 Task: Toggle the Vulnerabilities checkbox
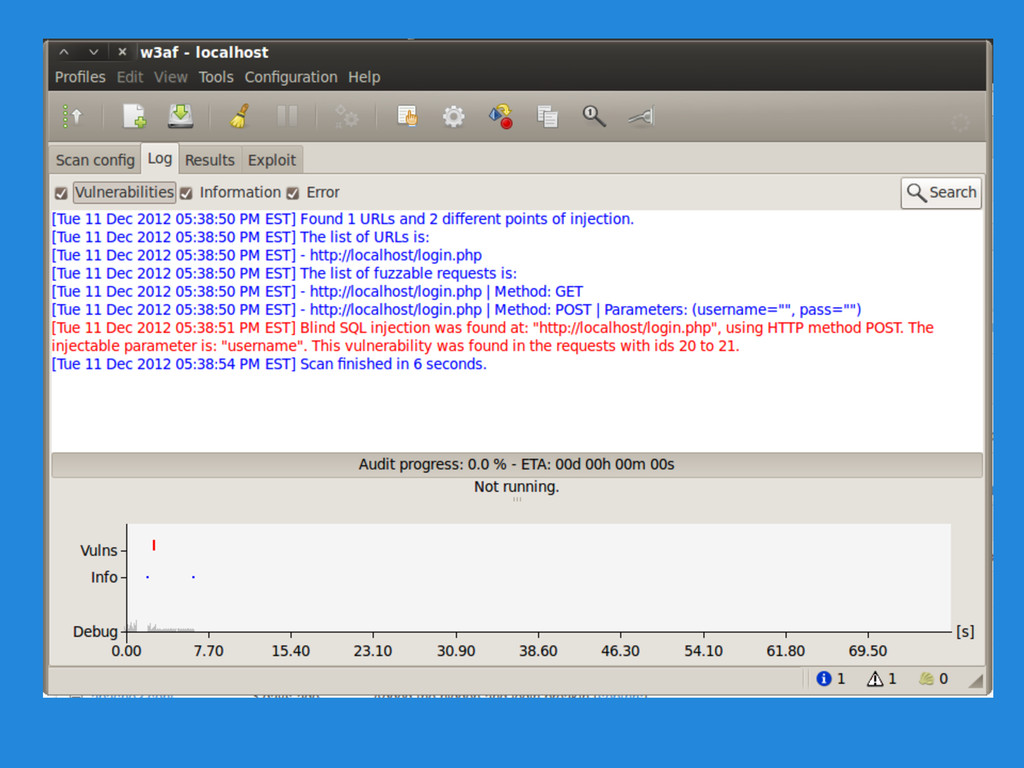pyautogui.click(x=61, y=193)
